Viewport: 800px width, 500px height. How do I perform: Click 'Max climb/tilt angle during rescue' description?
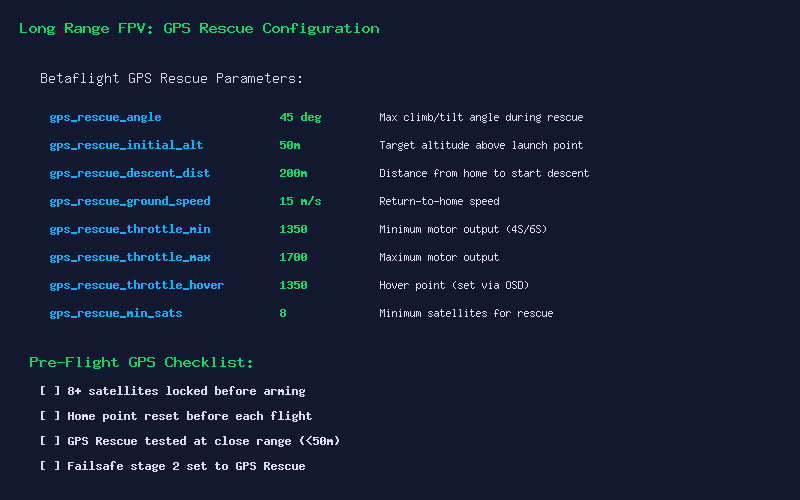[x=481, y=117]
